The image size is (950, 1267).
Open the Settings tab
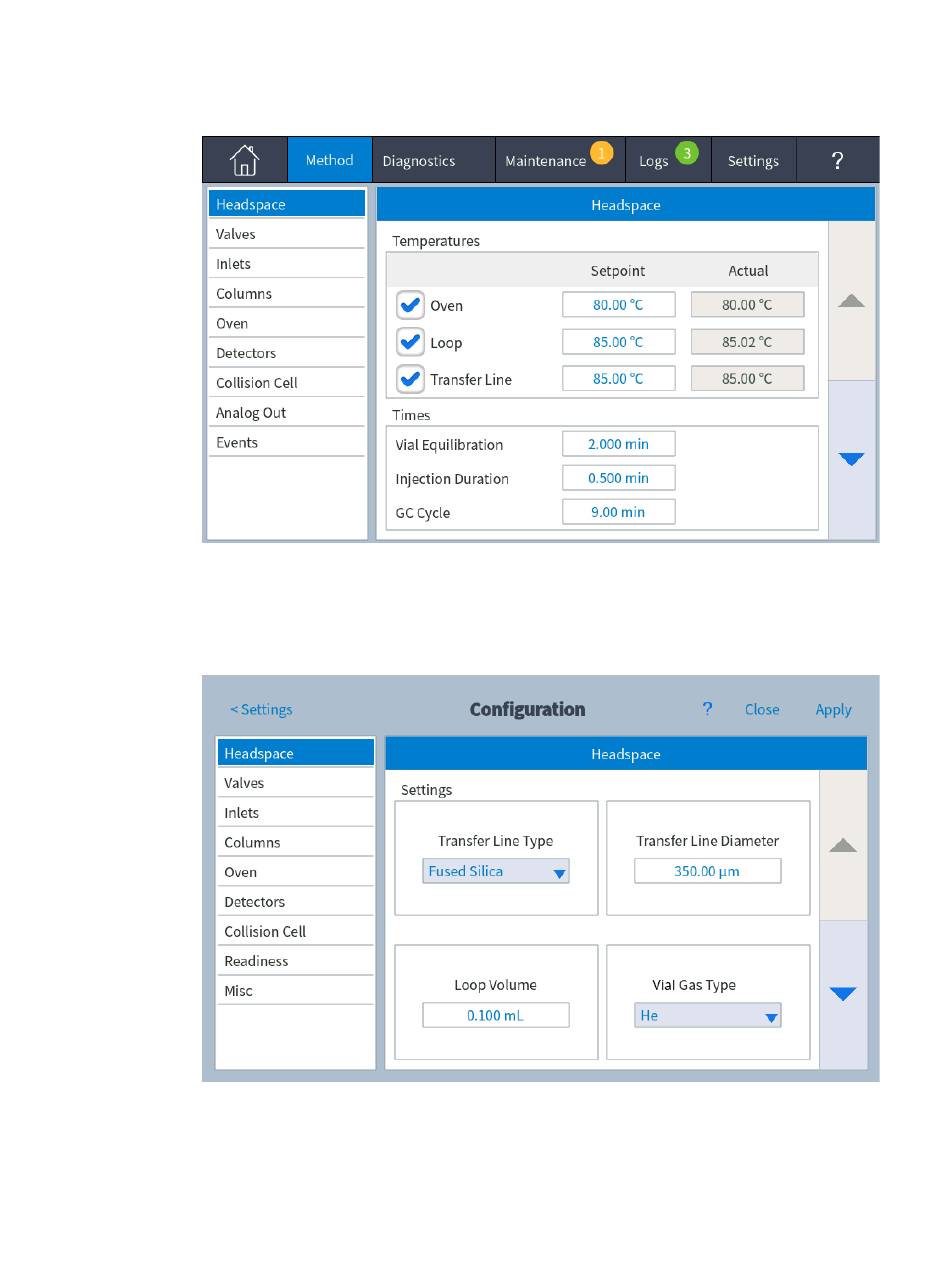(753, 160)
